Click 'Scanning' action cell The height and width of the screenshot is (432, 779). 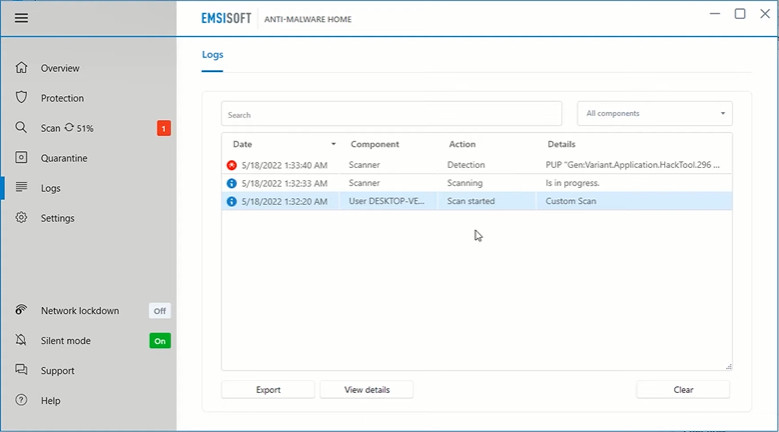465,183
